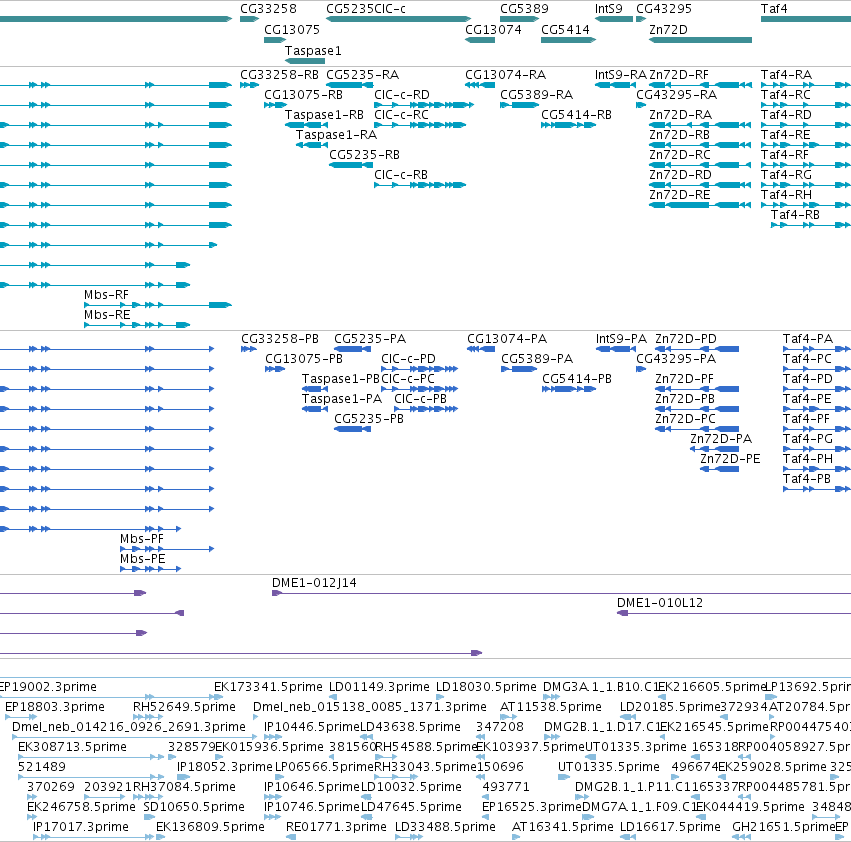This screenshot has height=842, width=851.
Task: Click the AT11538.5prime EST
Action: pyautogui.click(x=509, y=717)
